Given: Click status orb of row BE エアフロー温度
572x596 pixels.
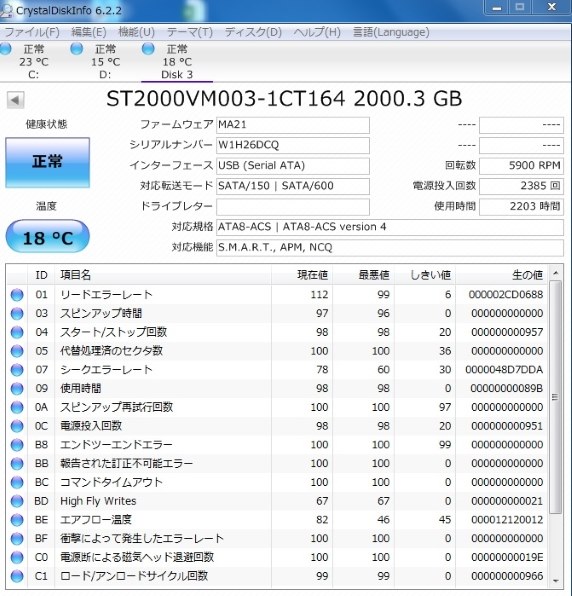Looking at the screenshot, I should coord(17,520).
